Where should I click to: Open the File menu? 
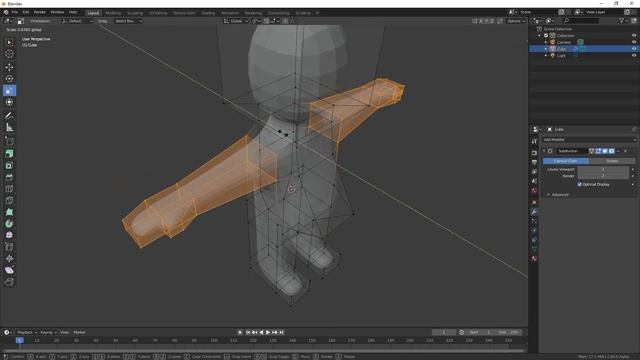(15, 12)
